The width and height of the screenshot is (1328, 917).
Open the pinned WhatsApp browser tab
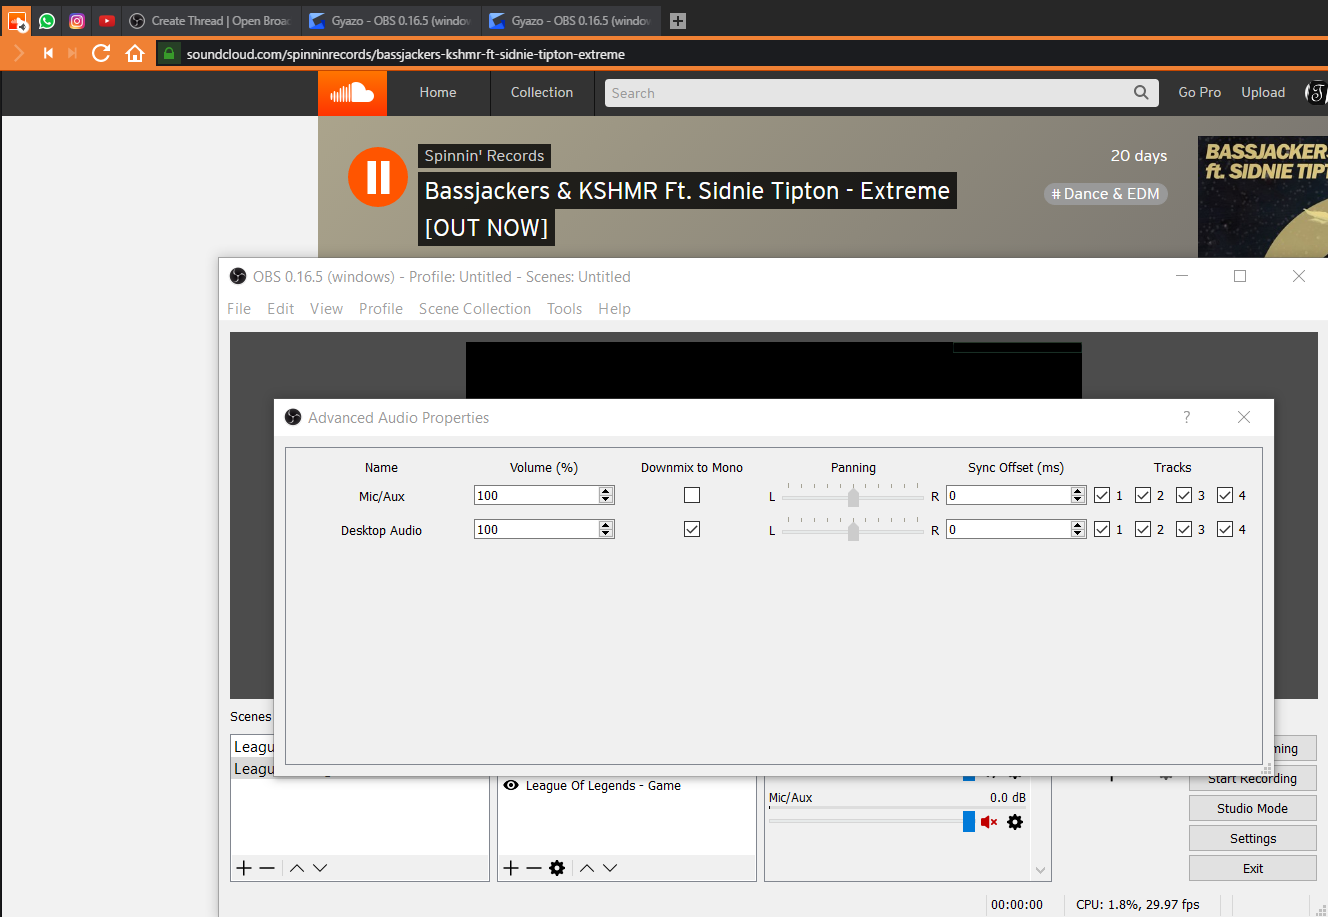coord(47,20)
